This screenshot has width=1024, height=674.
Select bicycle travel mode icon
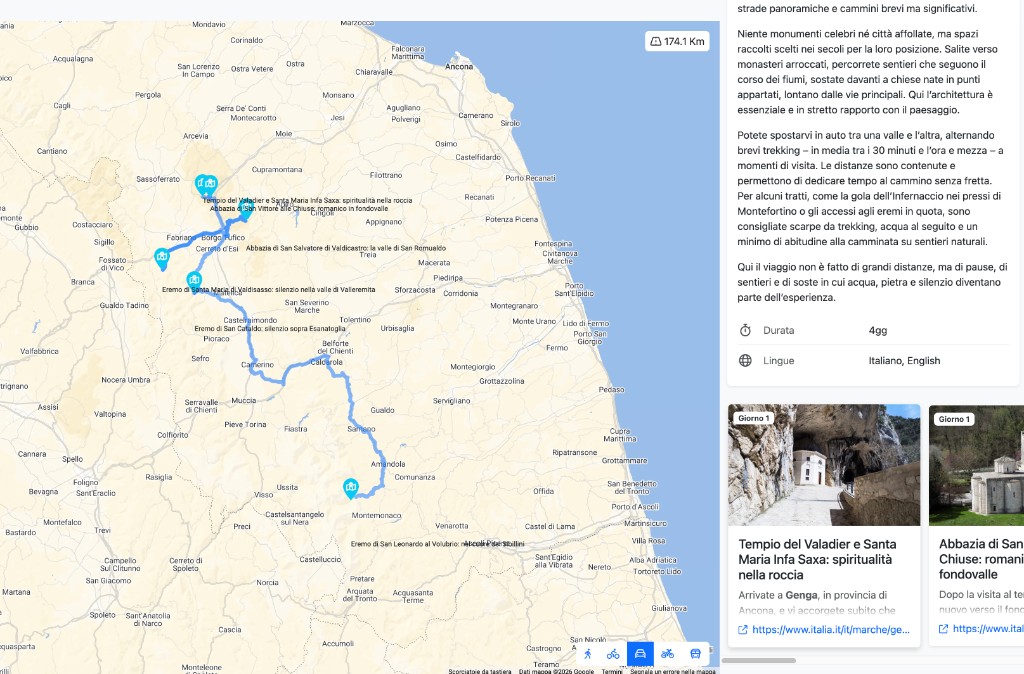click(613, 654)
